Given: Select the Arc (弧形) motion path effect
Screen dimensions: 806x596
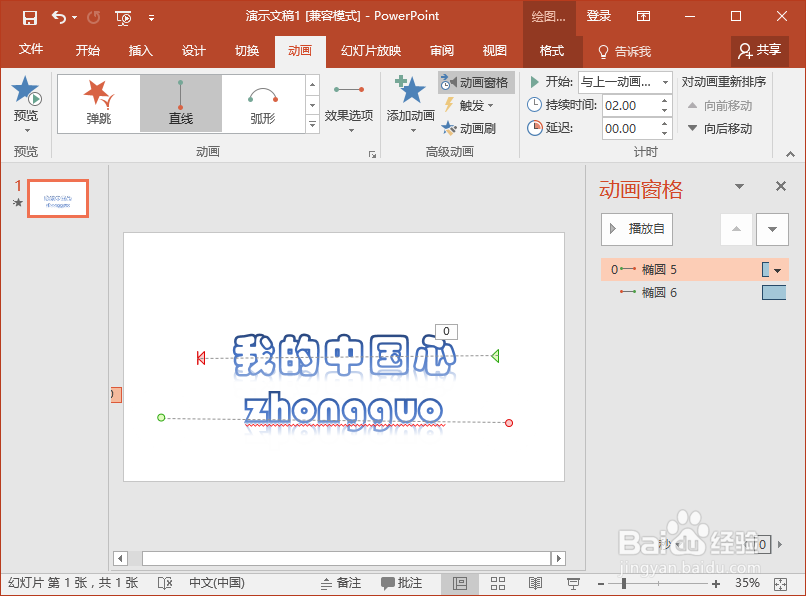Looking at the screenshot, I should [x=263, y=103].
